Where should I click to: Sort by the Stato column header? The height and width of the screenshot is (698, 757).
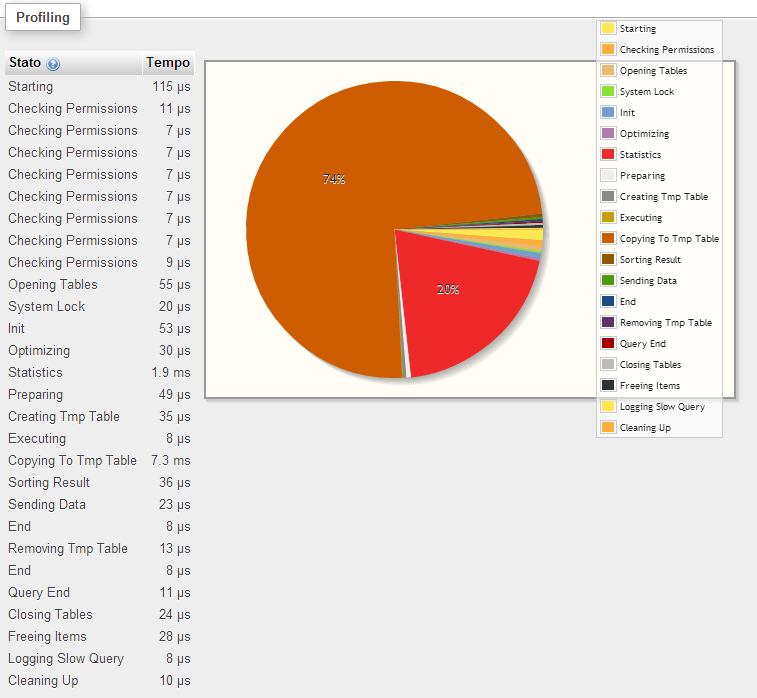click(25, 63)
